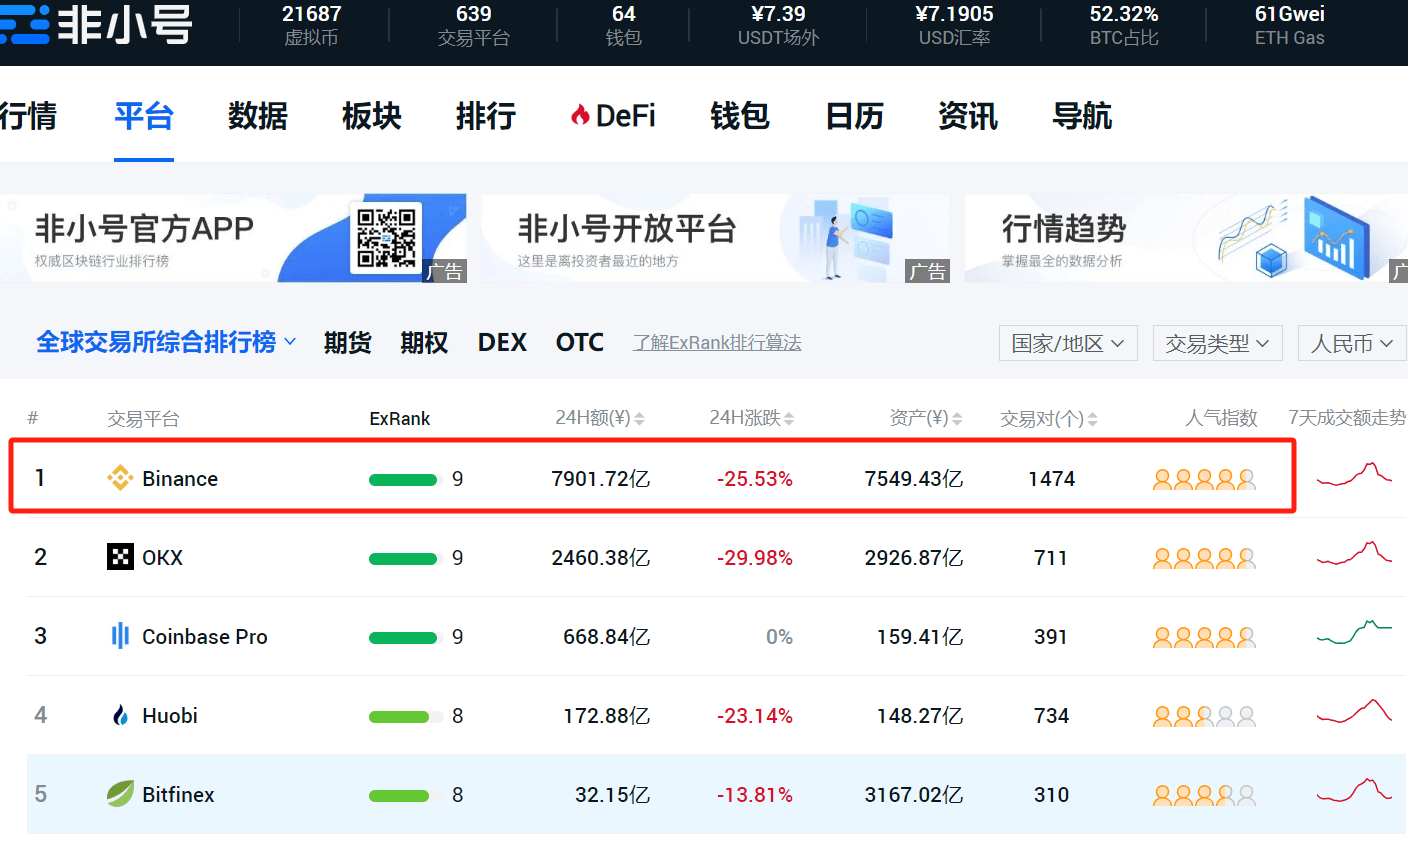The height and width of the screenshot is (841, 1408).
Task: Click the Bitfinex leaf logo icon
Action: click(120, 794)
